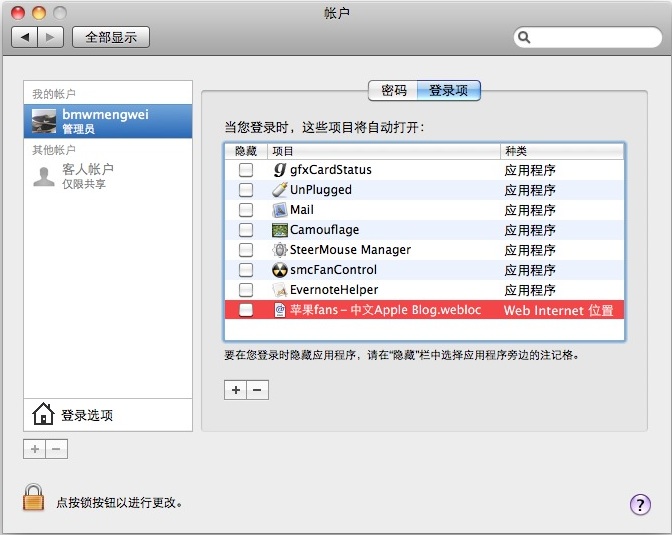Add a login item with plus button
Viewport: 672px width, 535px height.
235,390
